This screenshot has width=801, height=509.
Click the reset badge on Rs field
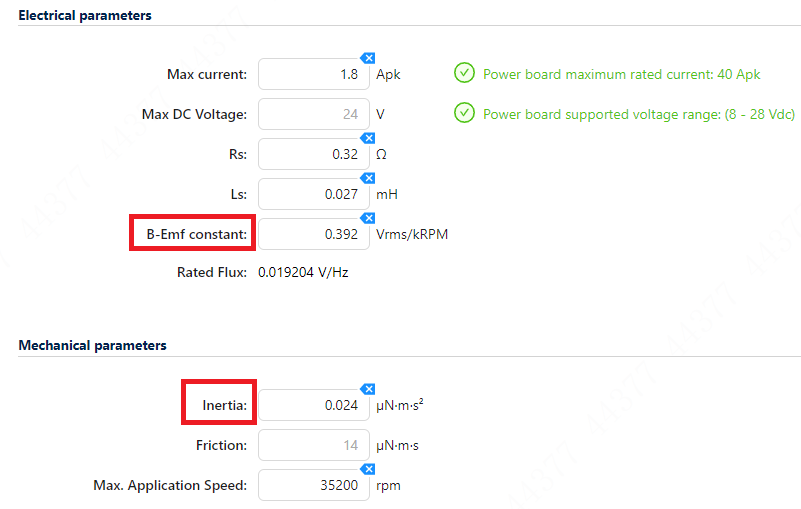tap(367, 138)
